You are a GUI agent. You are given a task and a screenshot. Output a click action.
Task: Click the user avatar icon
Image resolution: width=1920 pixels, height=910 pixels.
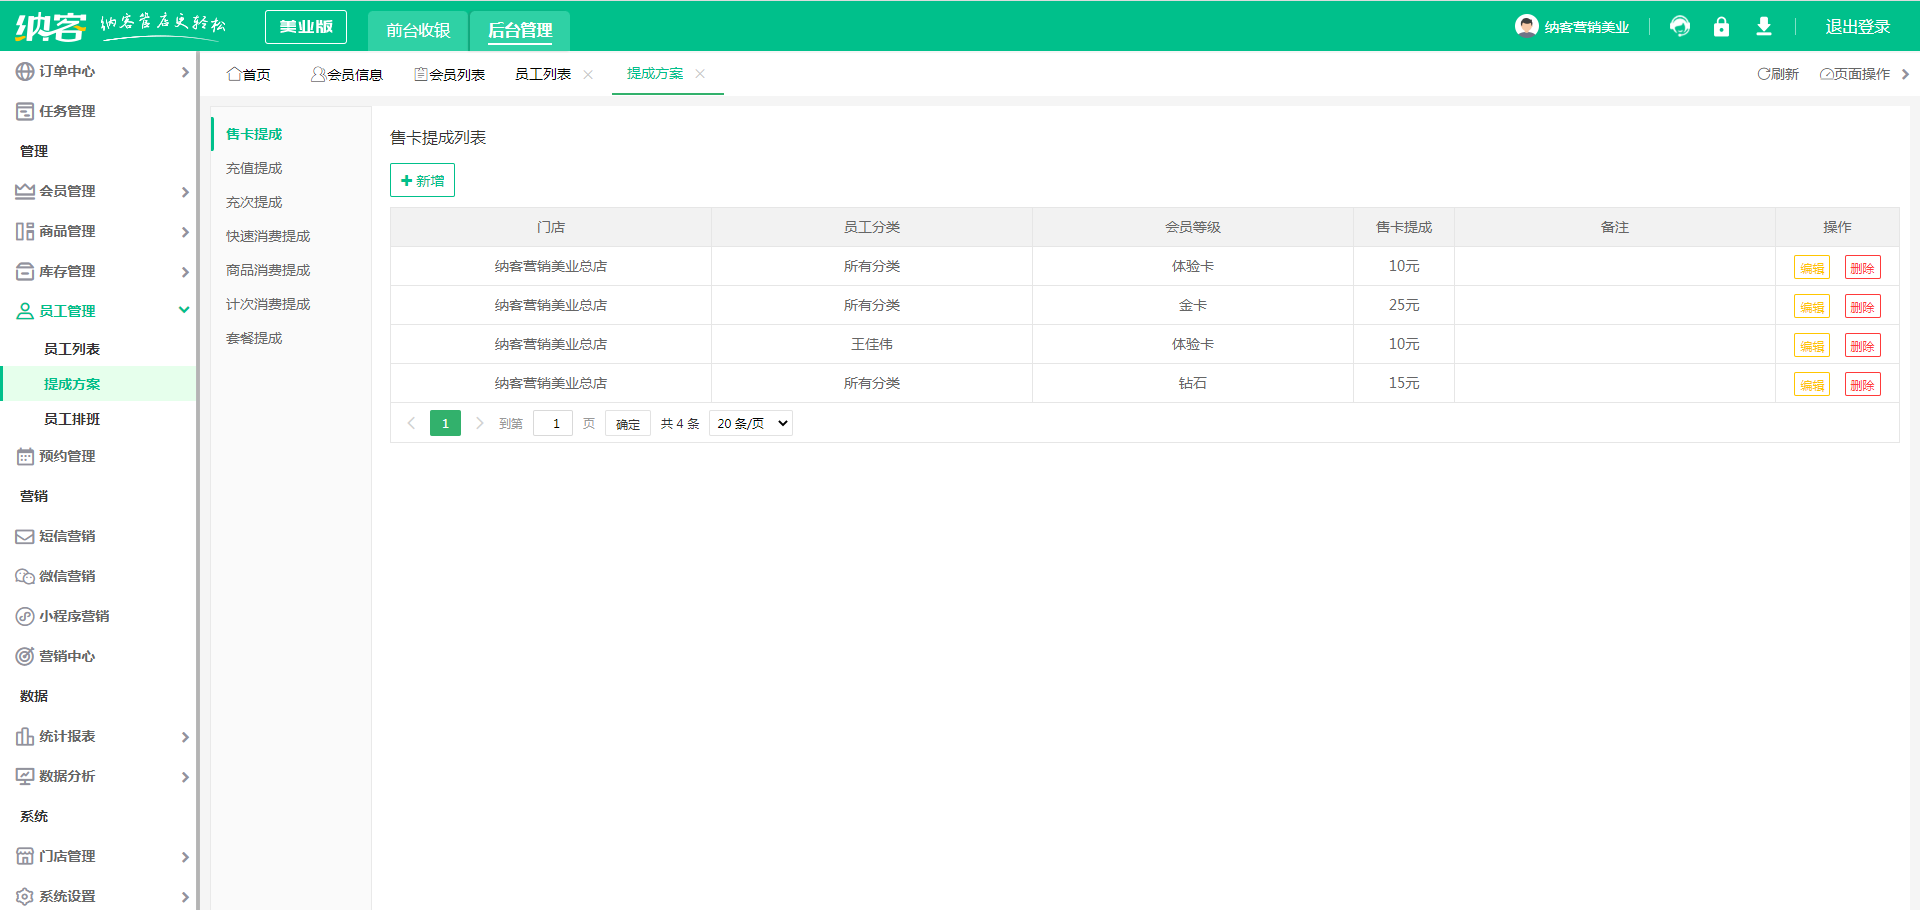point(1526,26)
